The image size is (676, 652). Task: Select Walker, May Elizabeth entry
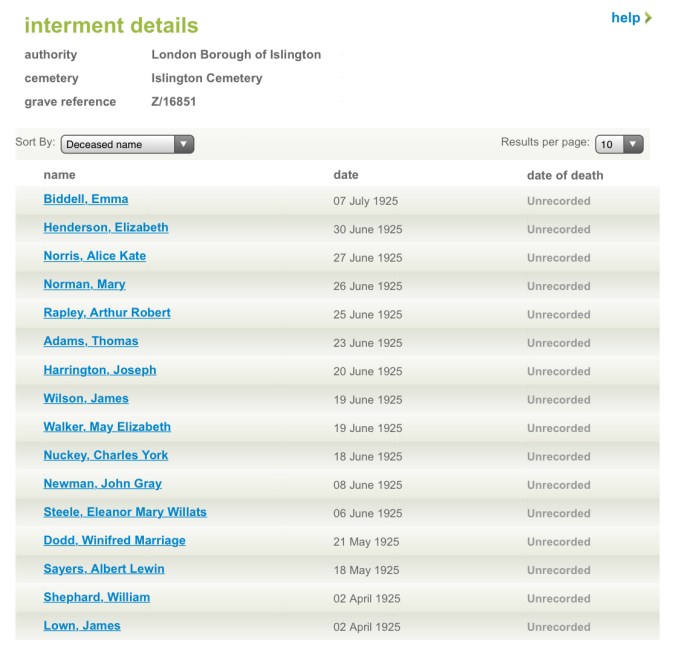(107, 427)
